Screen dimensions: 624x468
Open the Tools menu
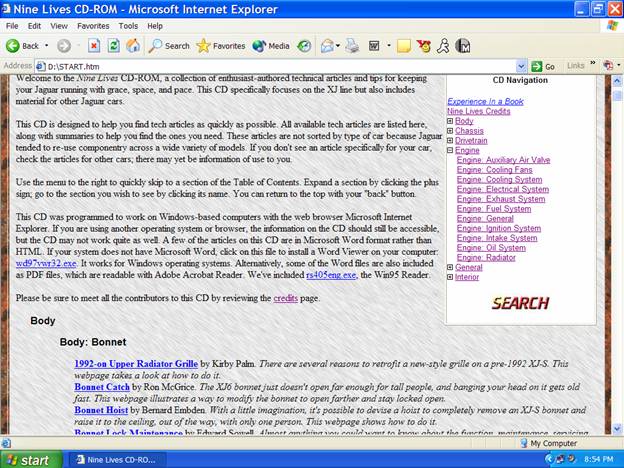point(128,26)
